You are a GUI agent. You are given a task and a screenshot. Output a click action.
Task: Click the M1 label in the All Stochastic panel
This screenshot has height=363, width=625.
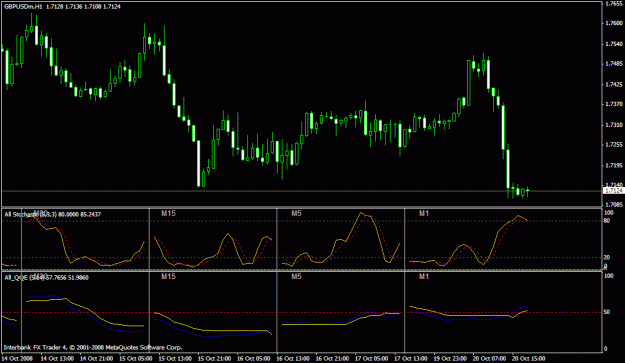(x=424, y=213)
